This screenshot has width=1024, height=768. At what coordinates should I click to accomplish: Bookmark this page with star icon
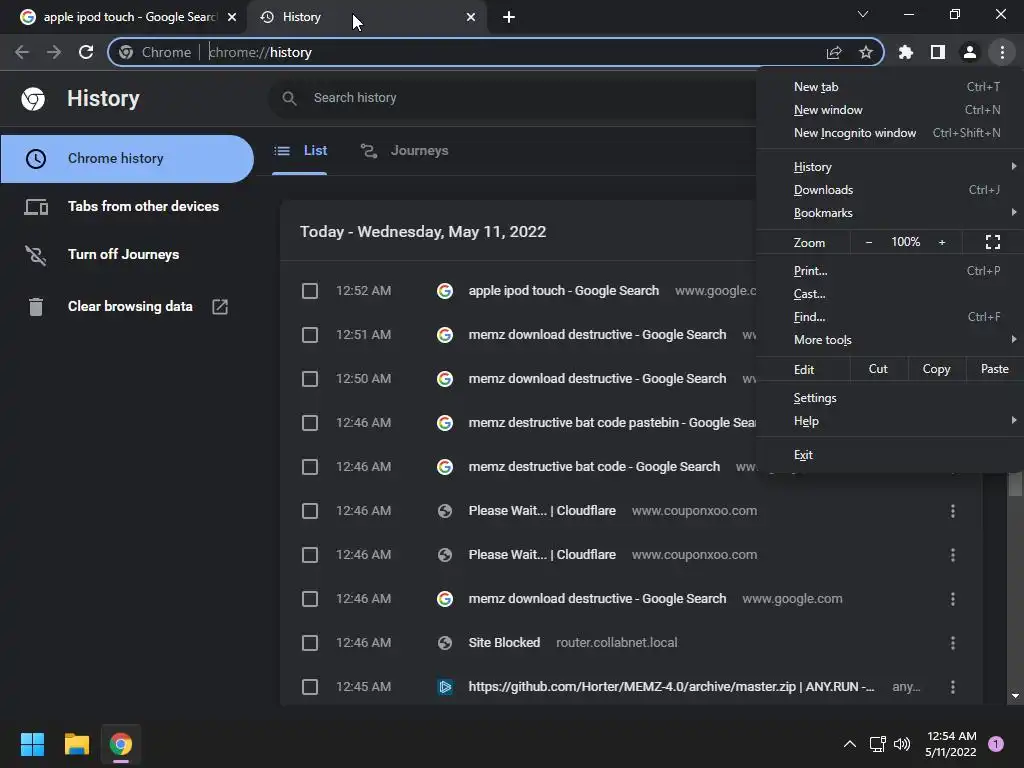pos(866,52)
